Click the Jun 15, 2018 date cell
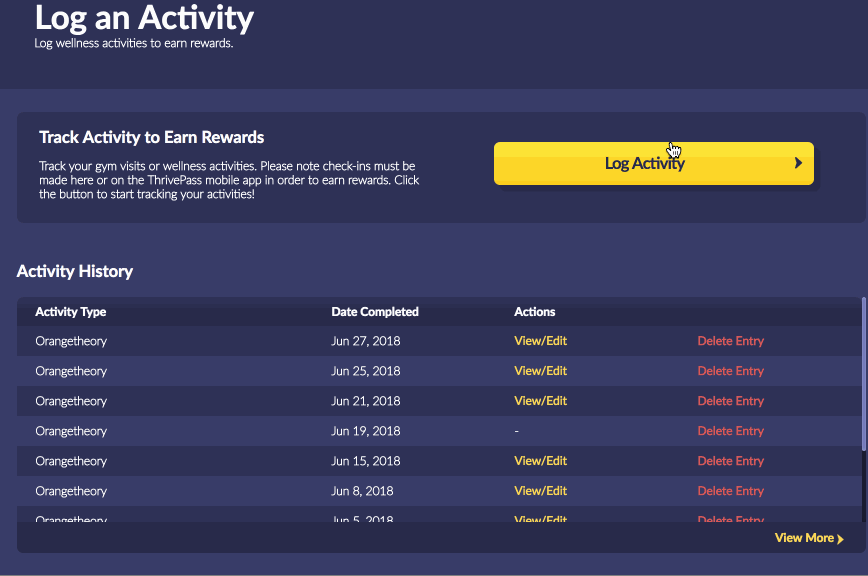868x576 pixels. [365, 461]
